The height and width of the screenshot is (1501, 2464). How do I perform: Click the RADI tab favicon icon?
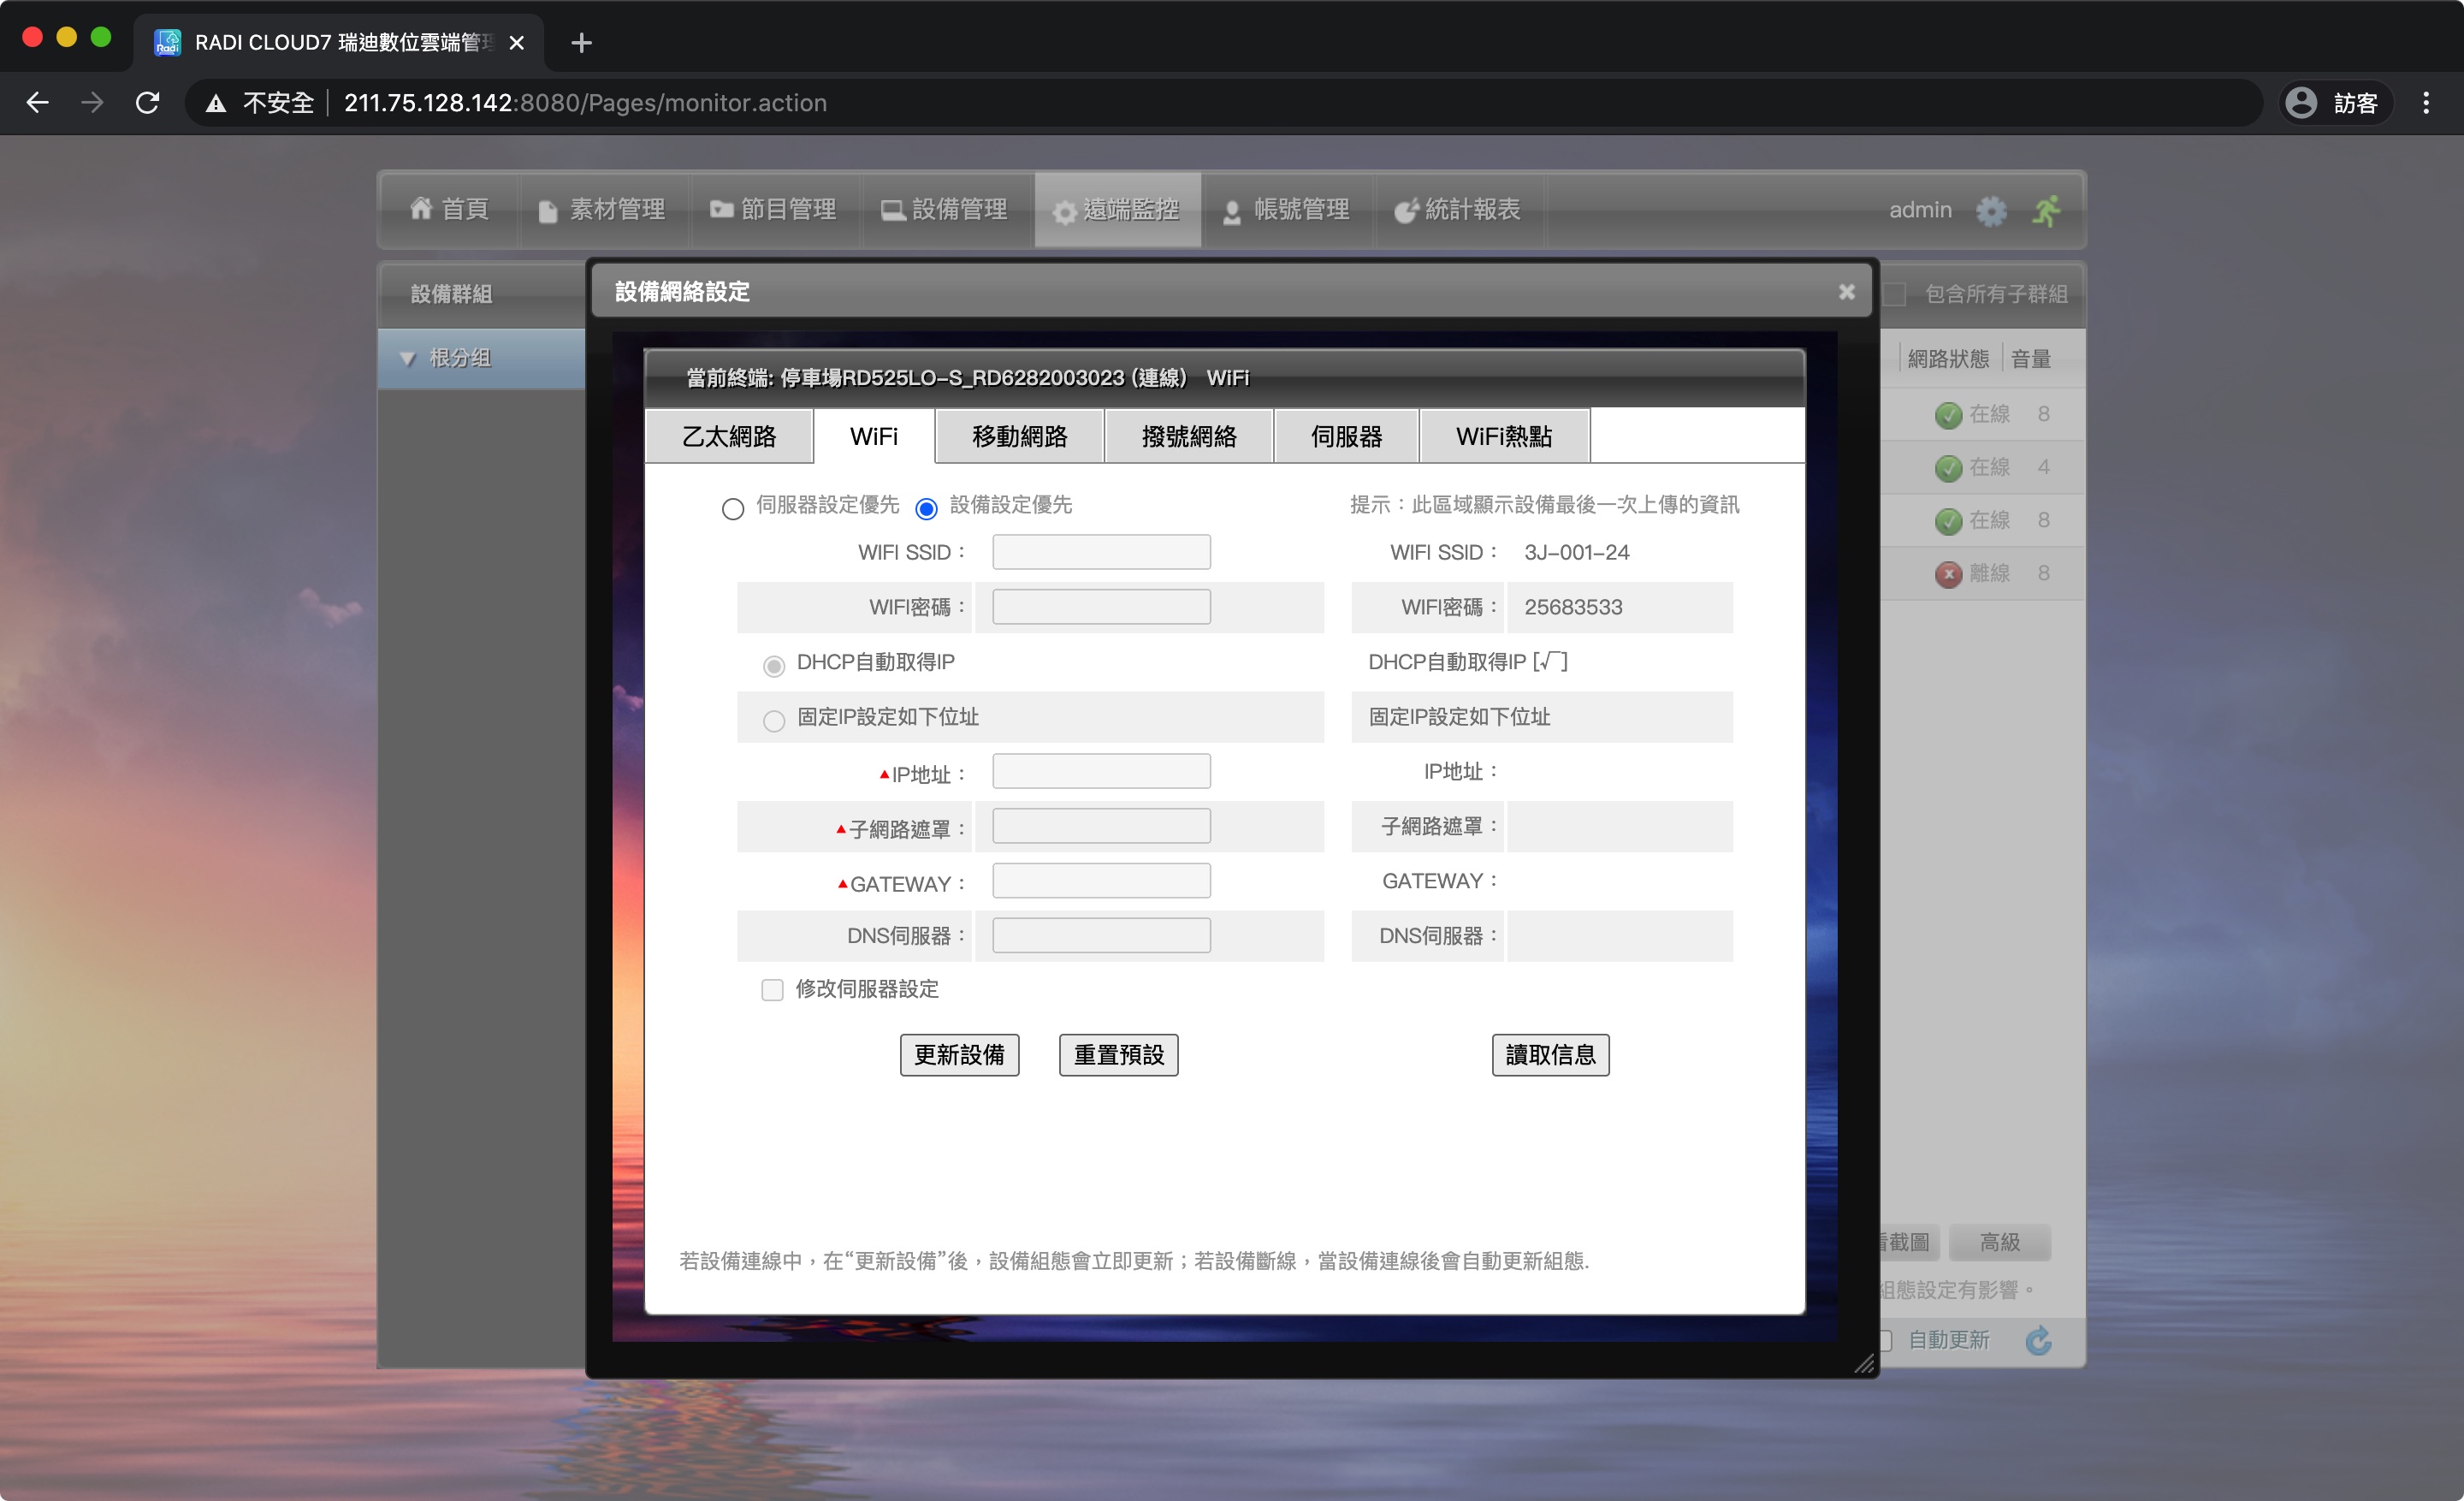(168, 42)
